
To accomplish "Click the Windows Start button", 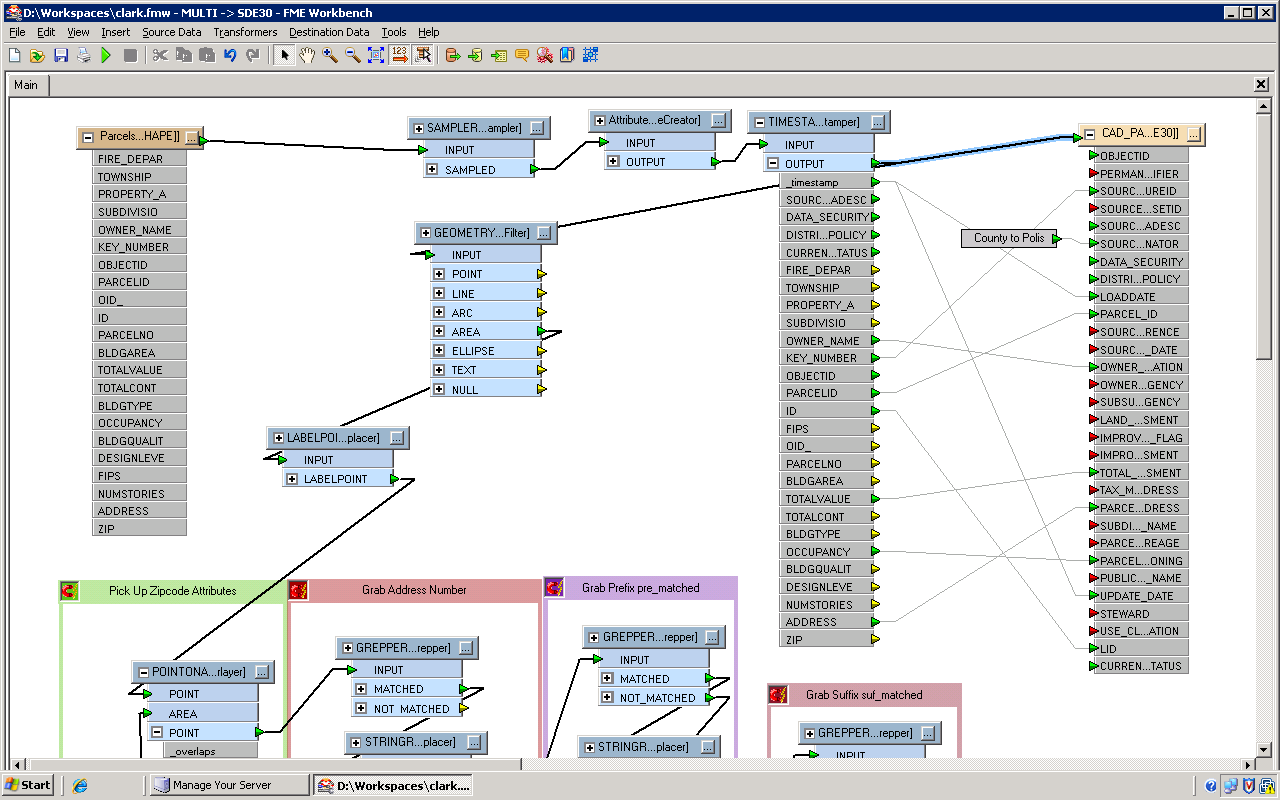I will [27, 785].
